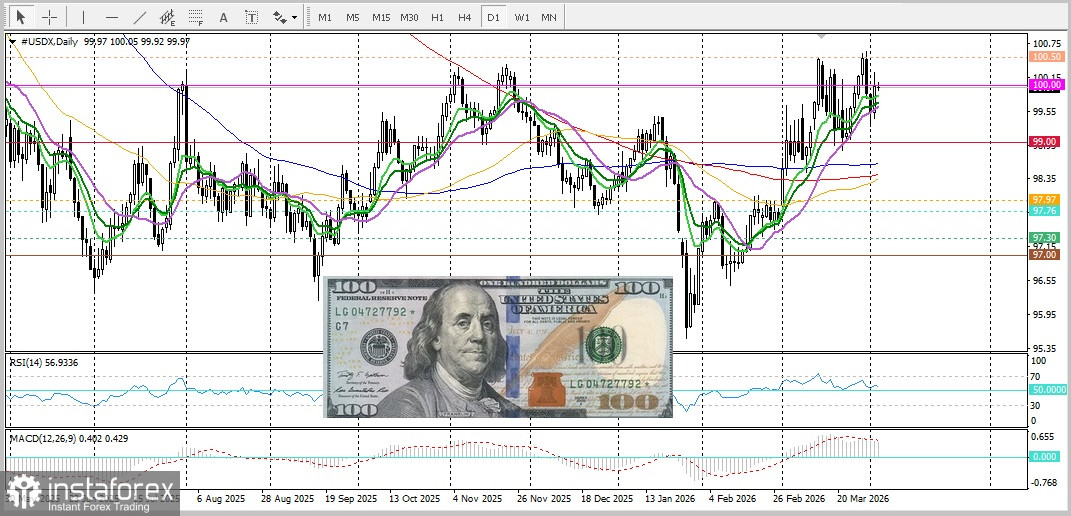Viewport: 1071px width, 516px height.
Task: Click the #USDX,Daily chart title
Action: (50, 41)
